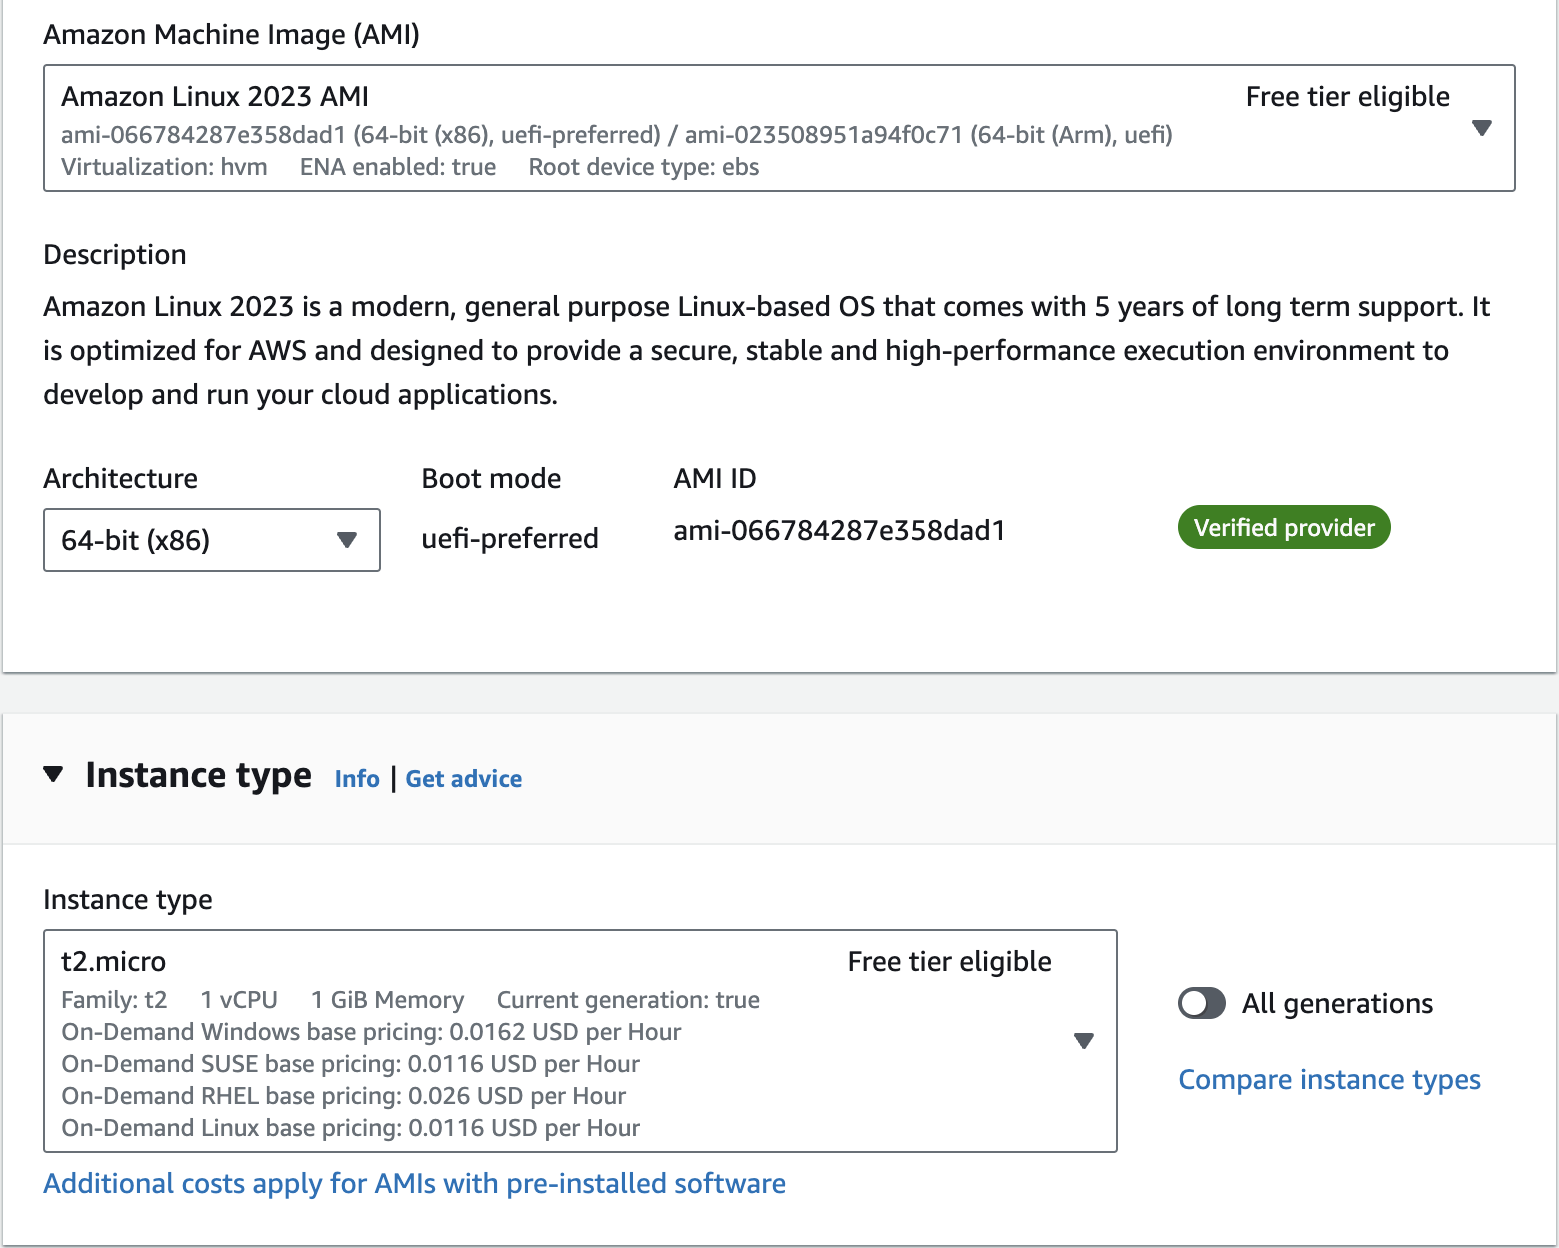Click Free tier eligible label in AMI box

[1347, 97]
